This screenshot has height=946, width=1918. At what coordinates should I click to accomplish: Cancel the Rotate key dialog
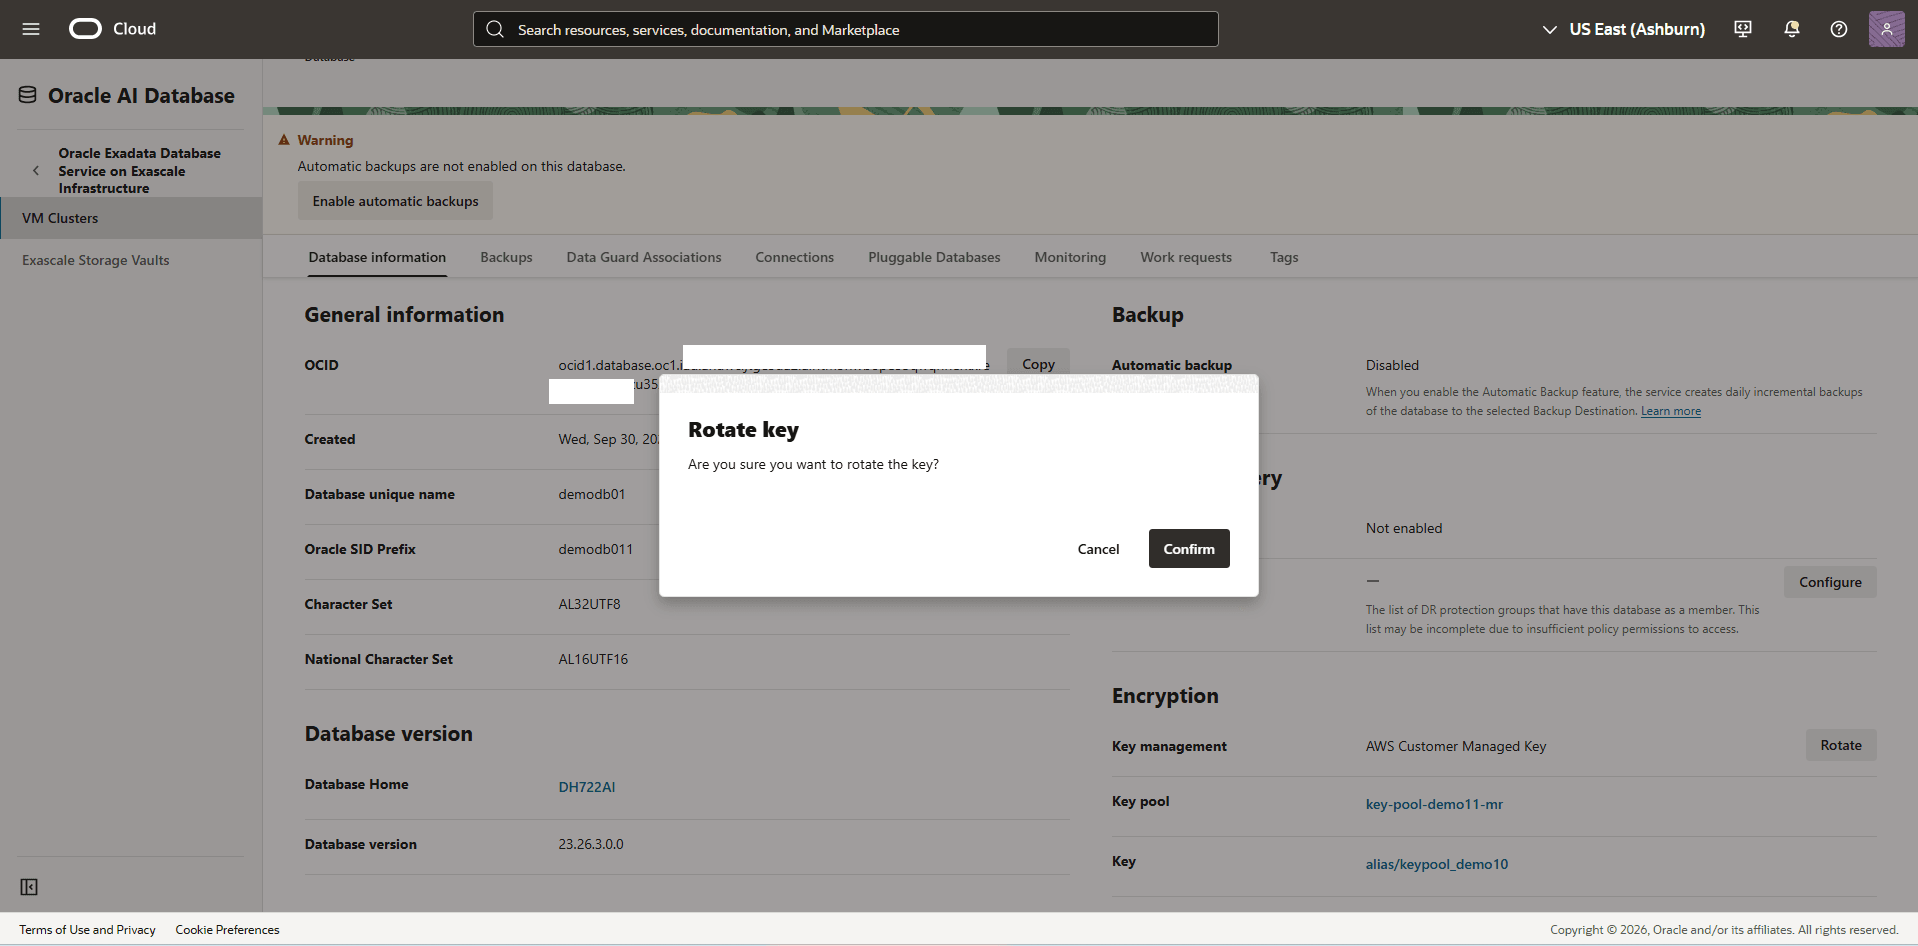point(1098,549)
